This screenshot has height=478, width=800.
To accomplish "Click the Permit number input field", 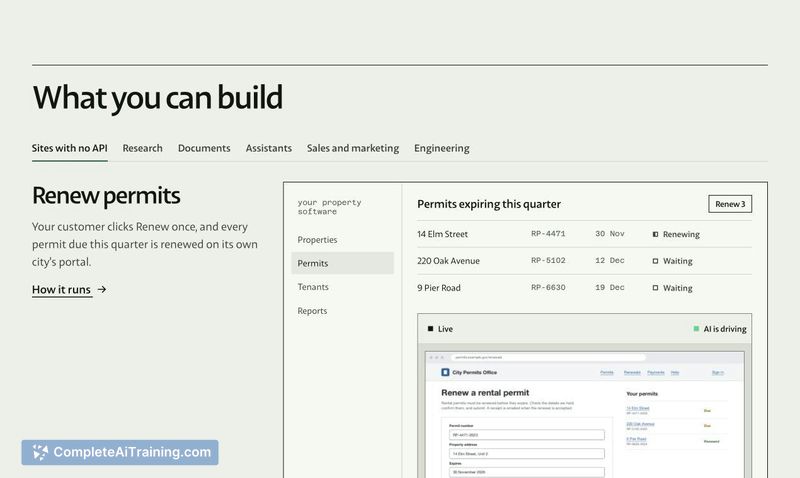I will click(527, 435).
